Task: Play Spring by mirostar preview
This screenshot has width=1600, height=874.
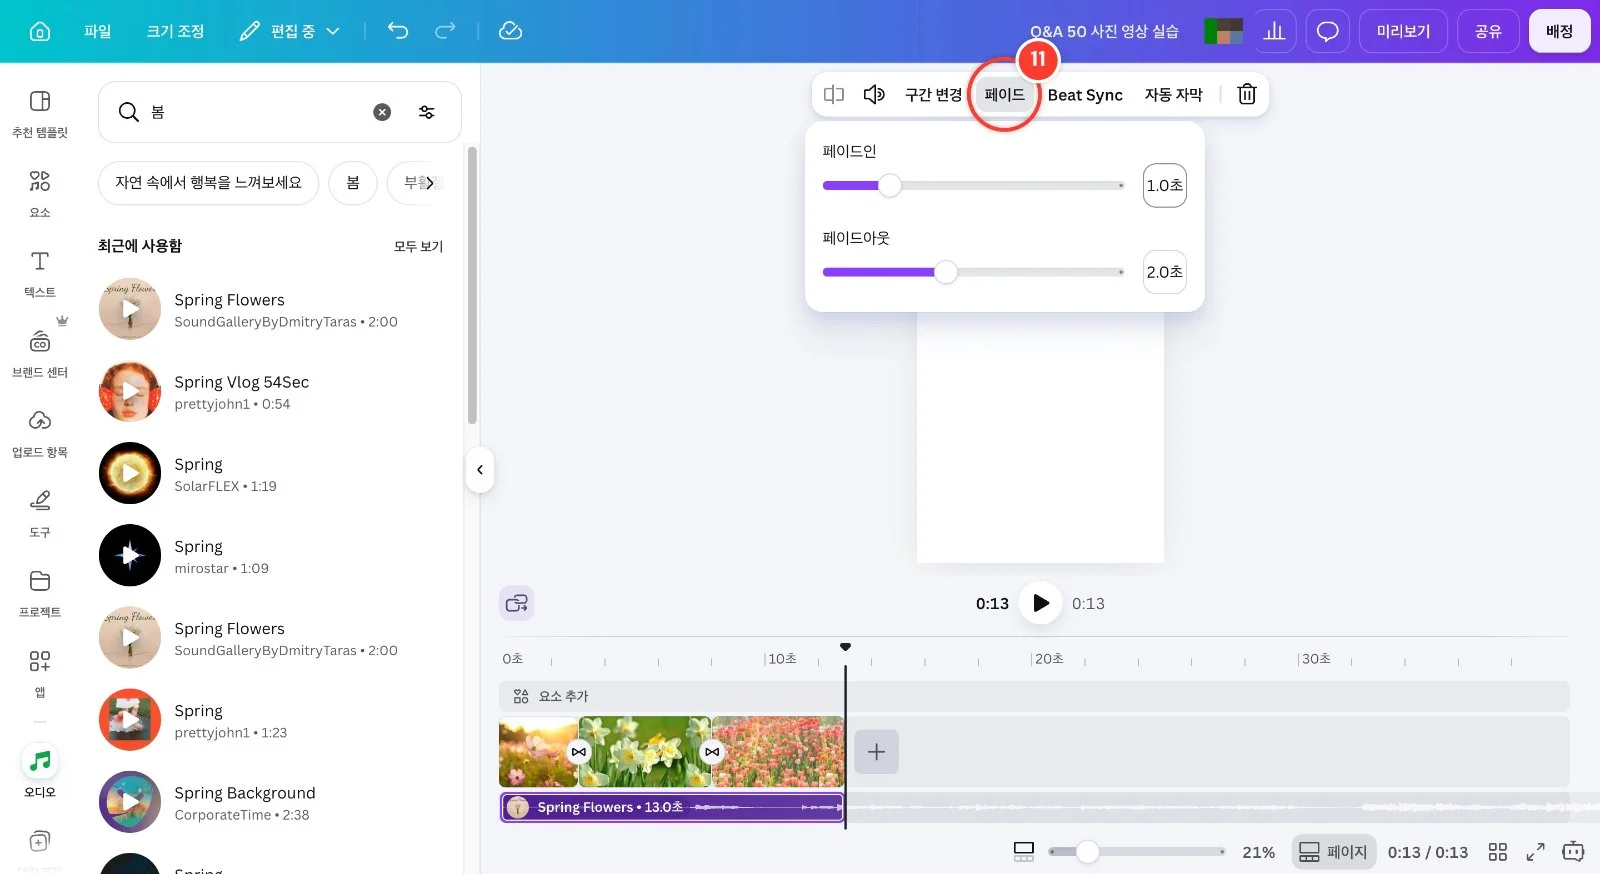Action: tap(130, 555)
